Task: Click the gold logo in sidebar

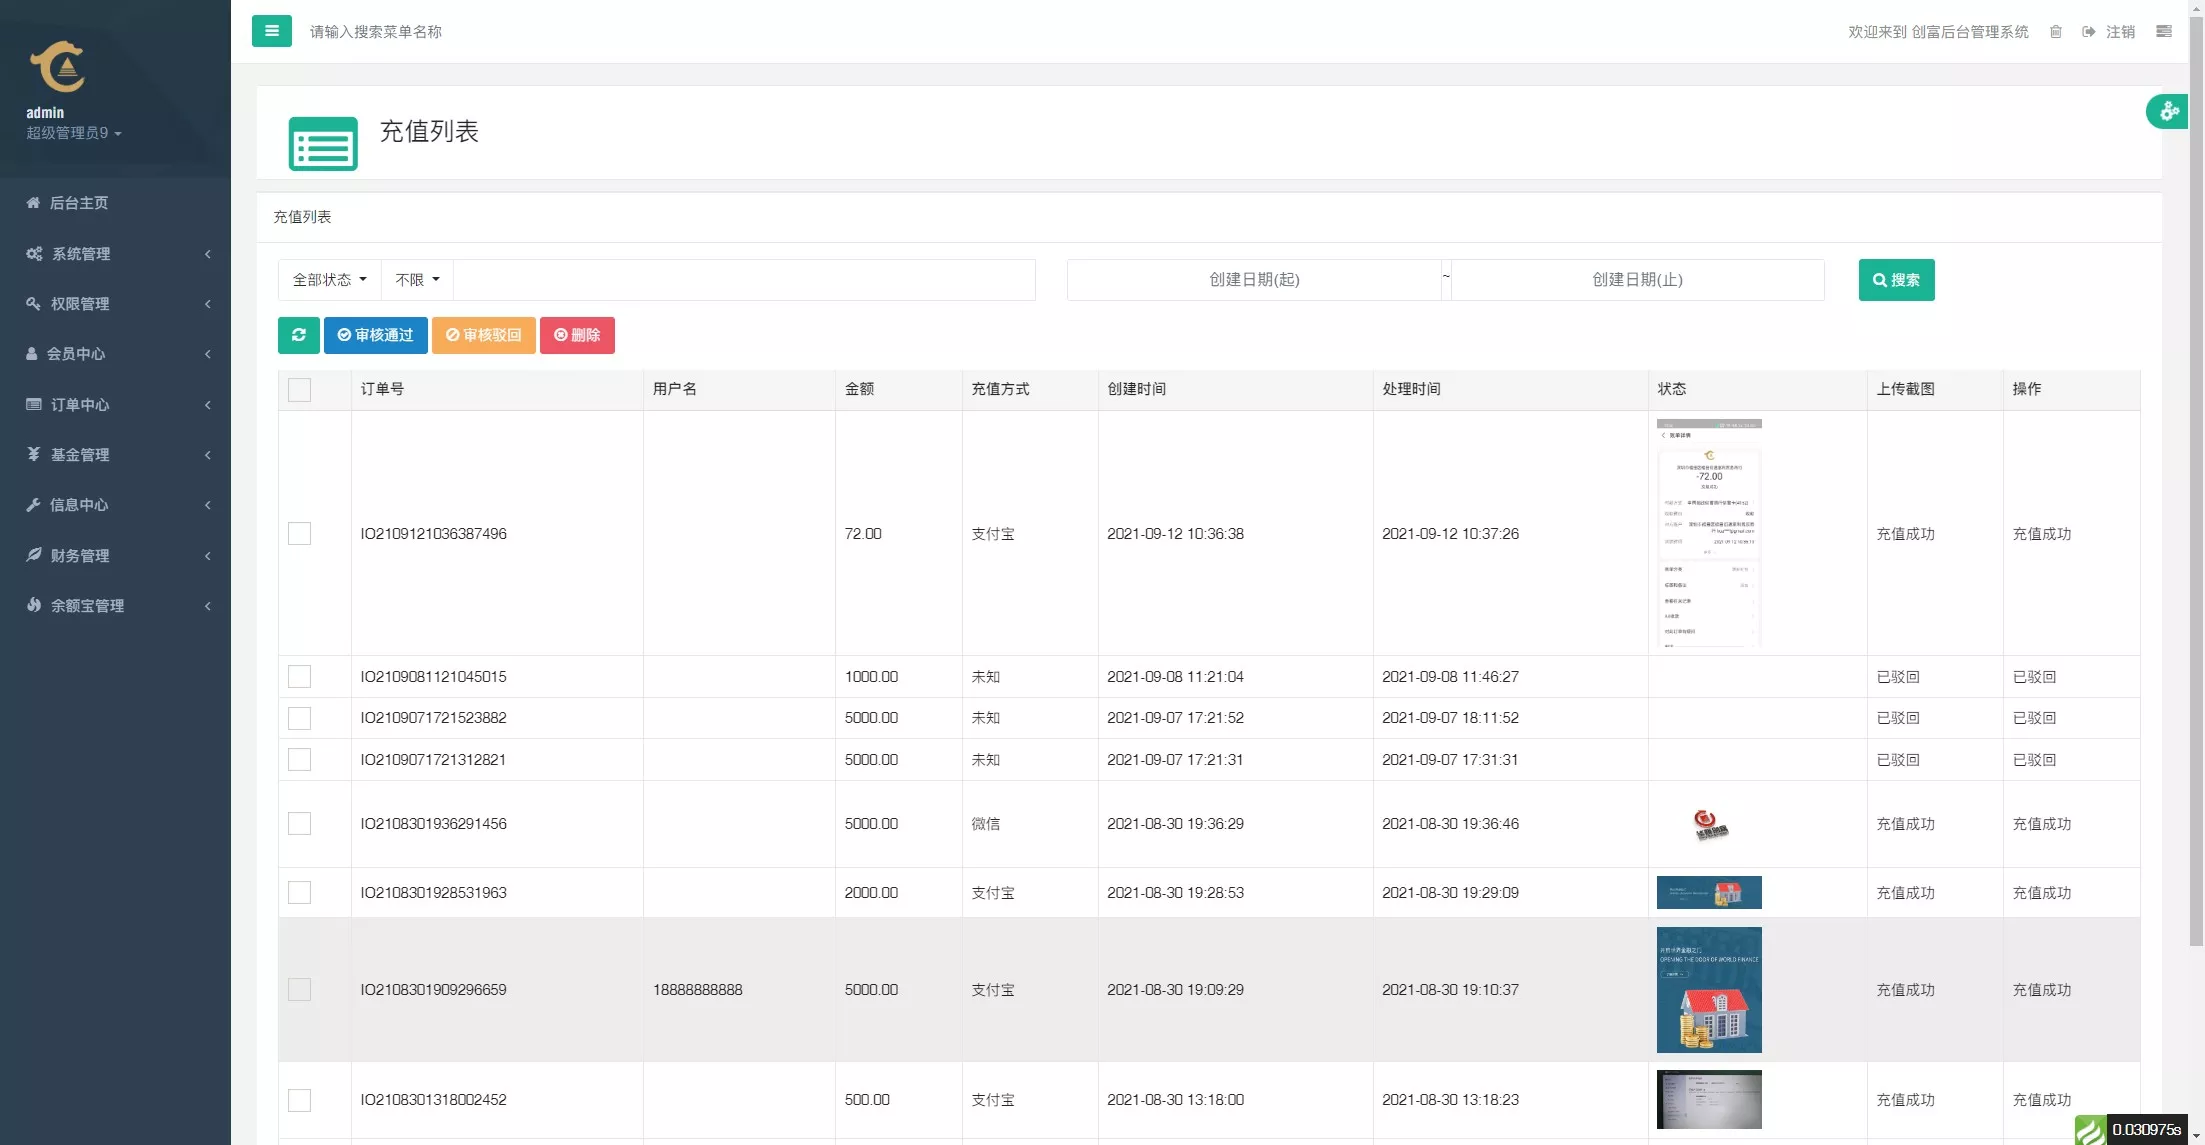Action: point(58,67)
